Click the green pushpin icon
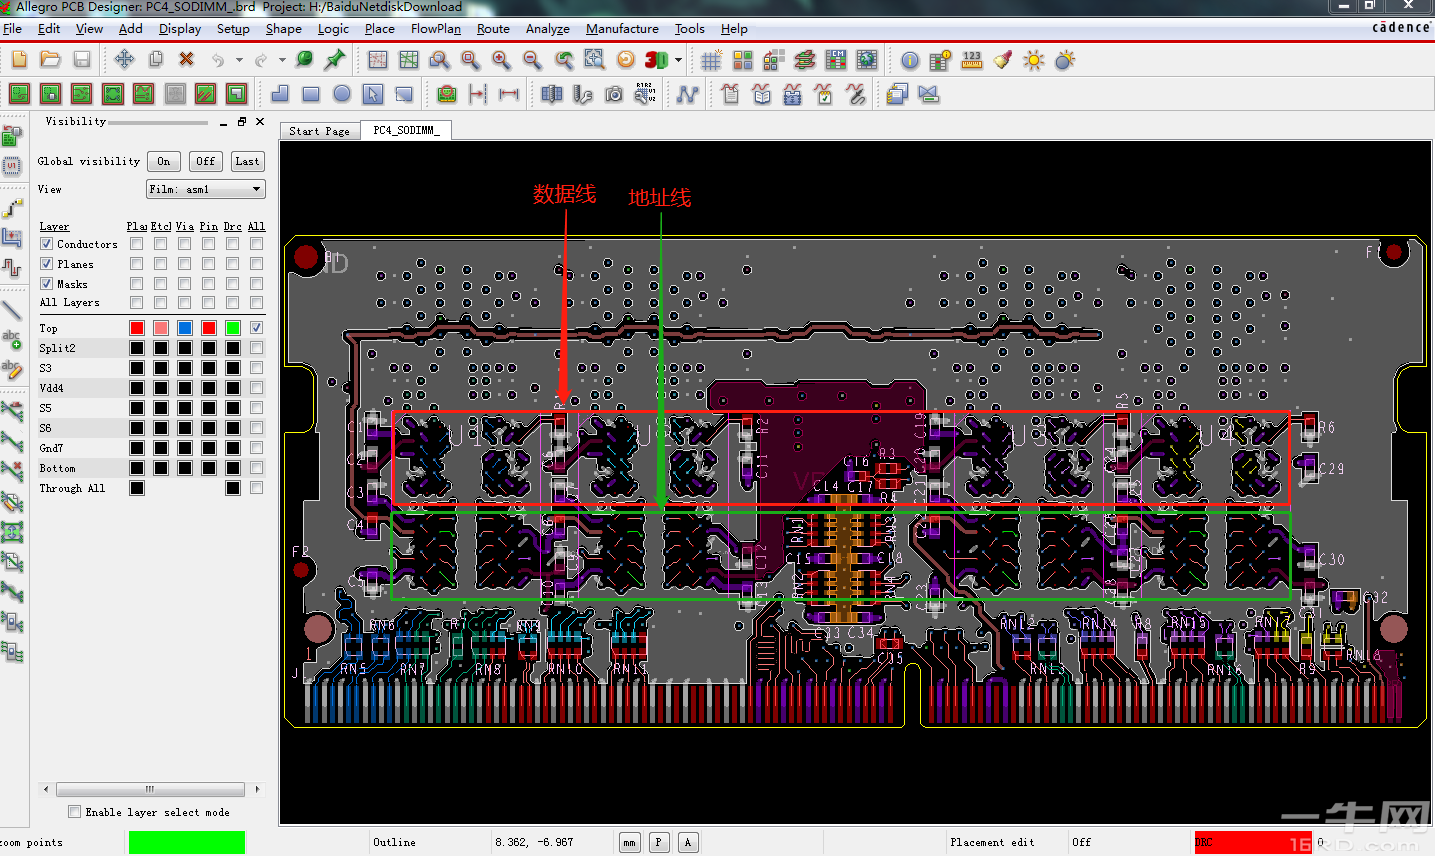Viewport: 1435px width, 856px height. coord(335,60)
